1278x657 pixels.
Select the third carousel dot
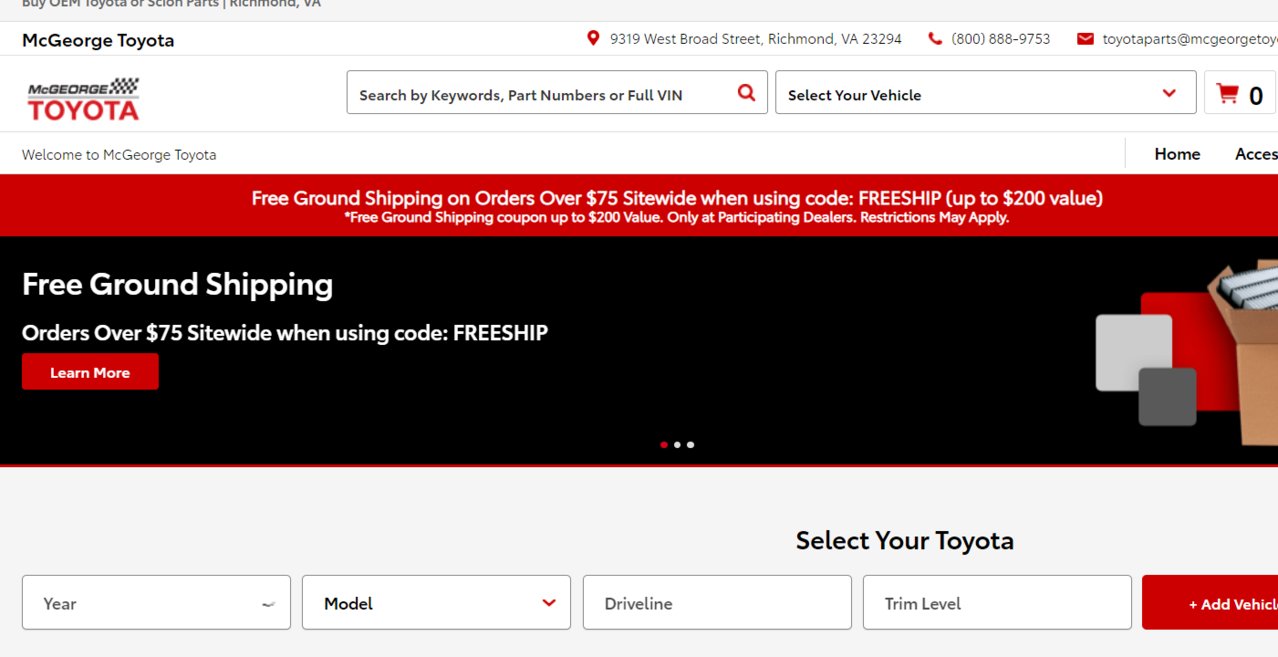tap(690, 445)
